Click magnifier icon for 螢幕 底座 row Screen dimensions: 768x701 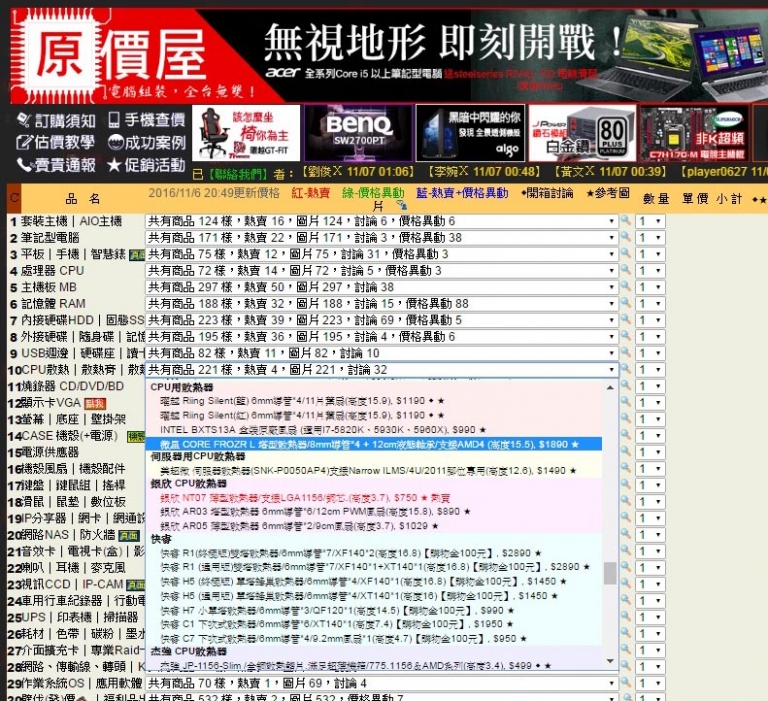625,418
